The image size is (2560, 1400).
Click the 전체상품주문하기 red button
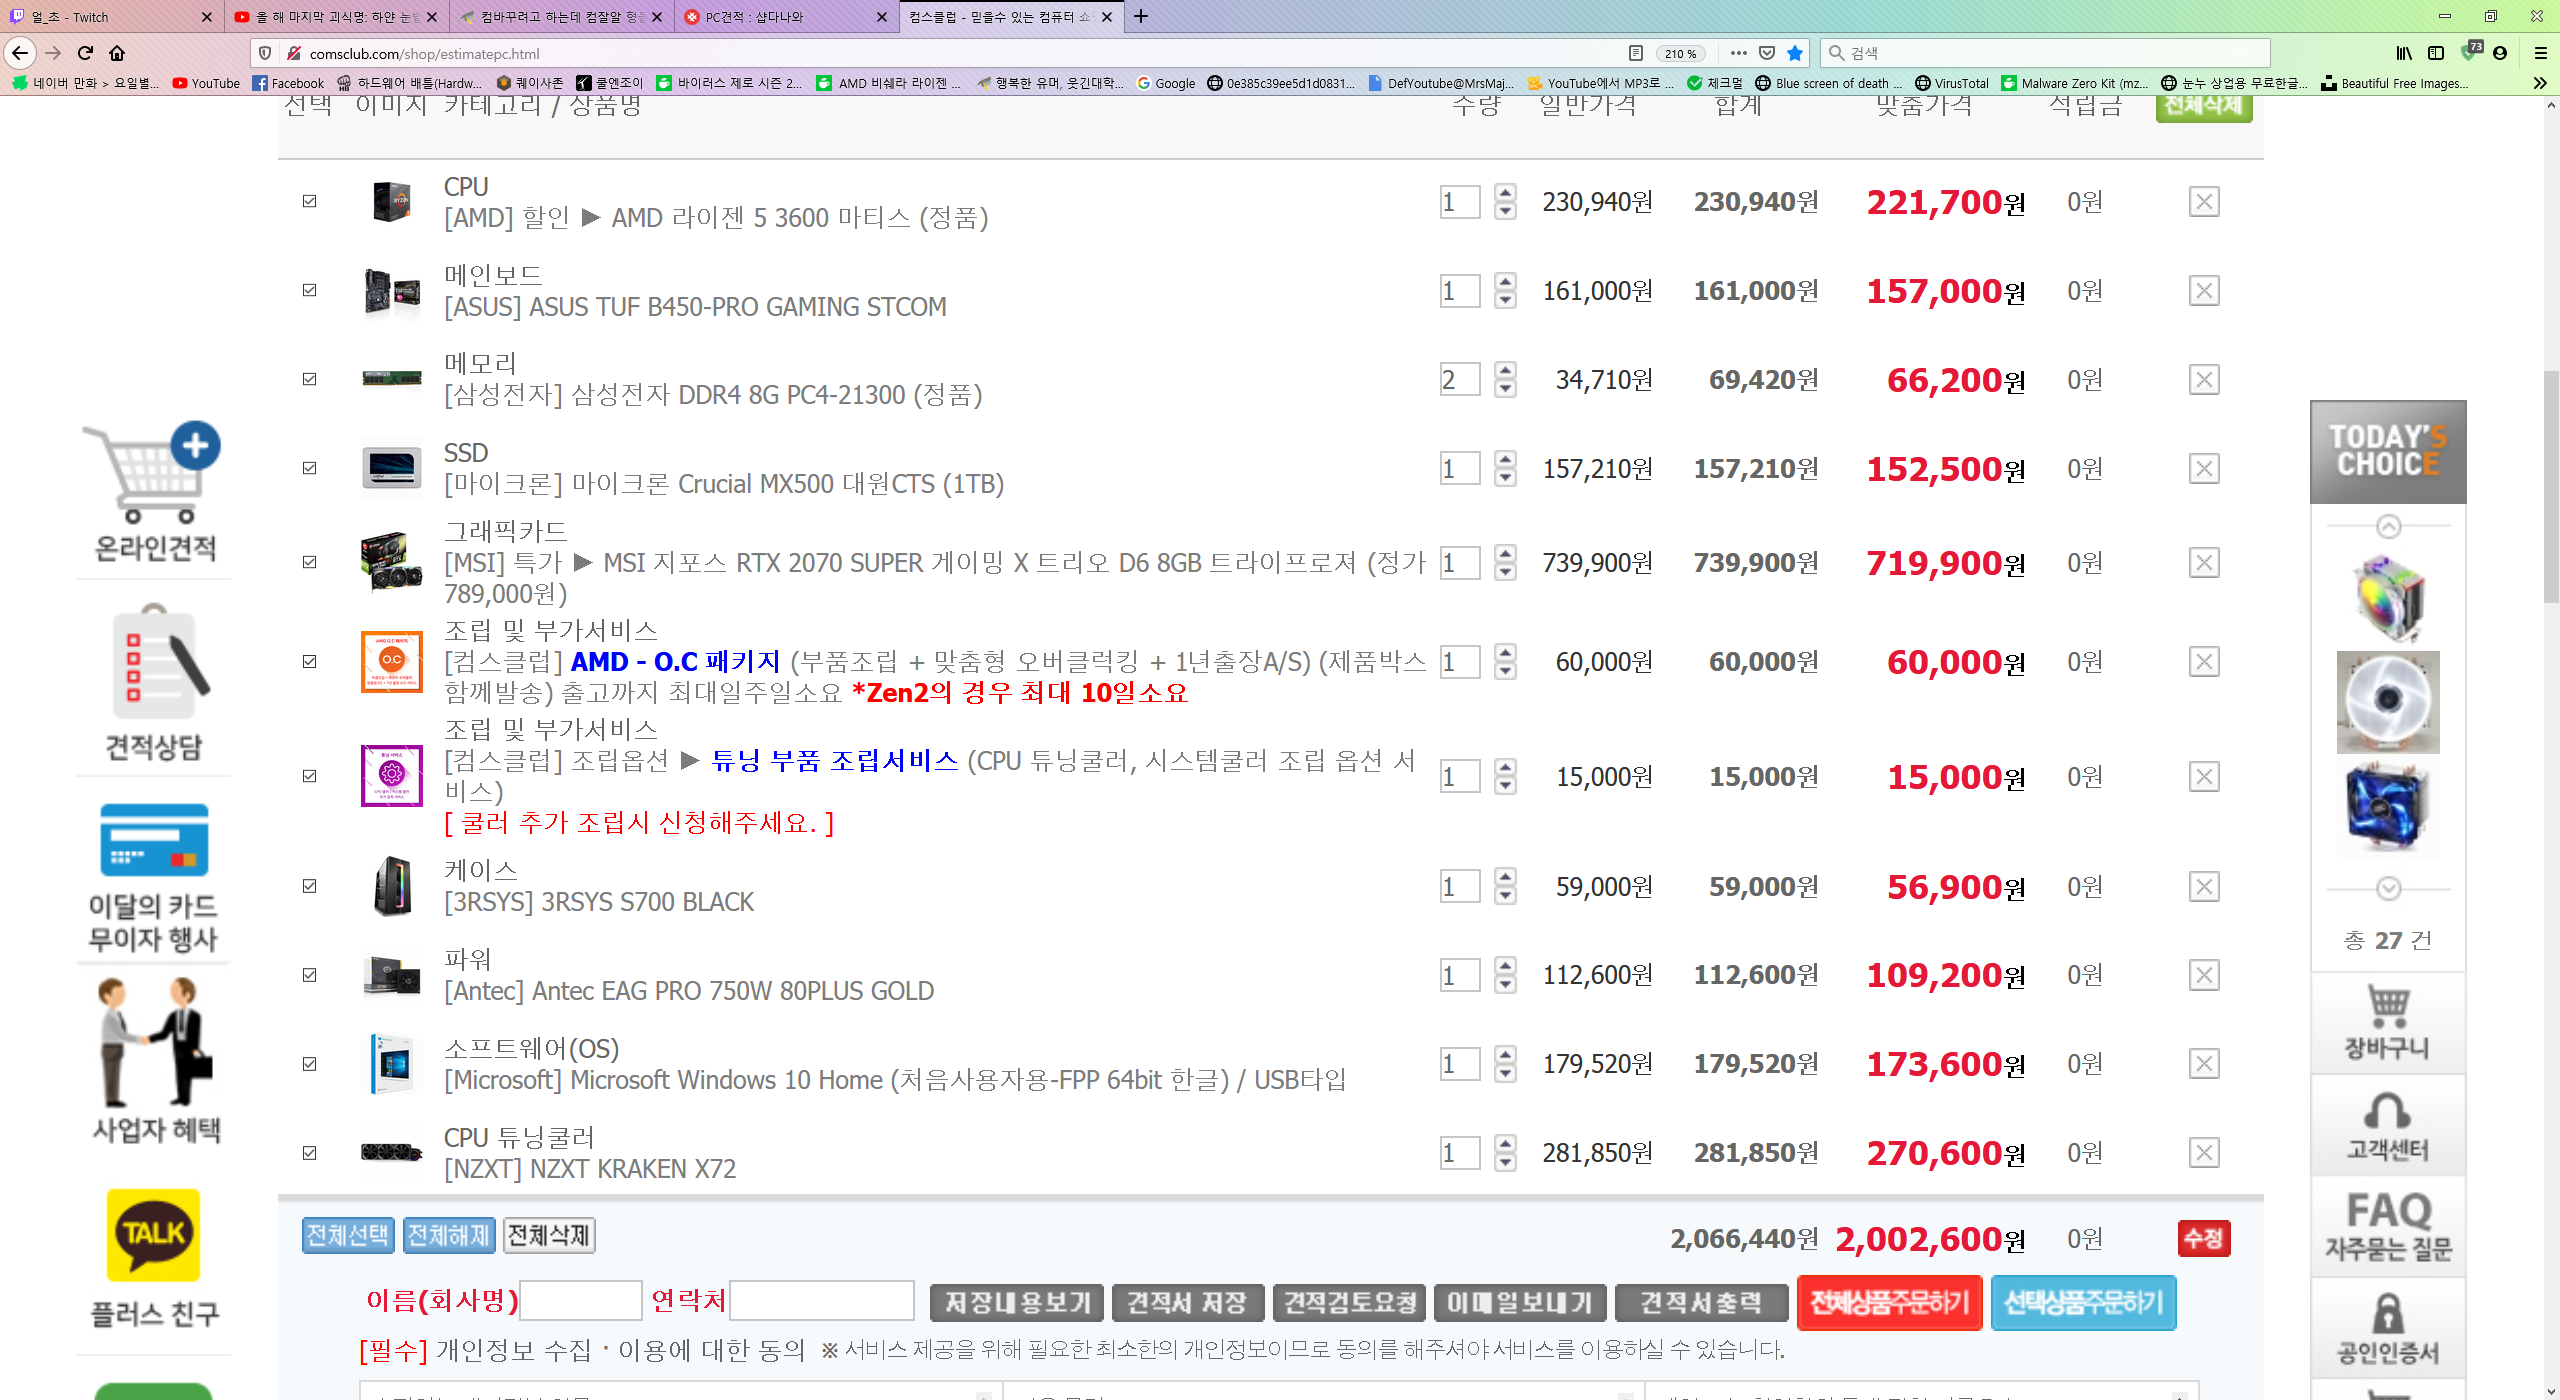click(x=1889, y=1303)
